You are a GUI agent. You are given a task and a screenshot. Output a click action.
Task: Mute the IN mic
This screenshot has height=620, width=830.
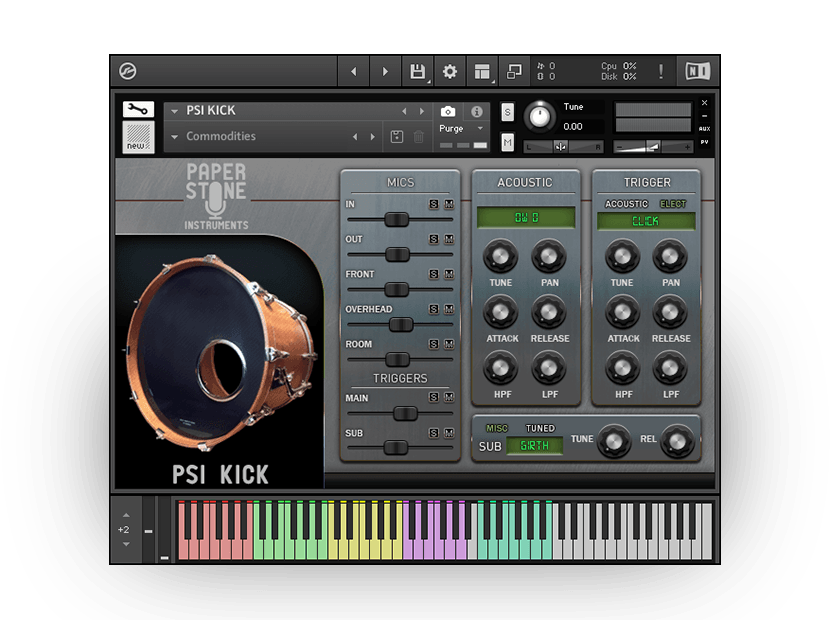point(449,204)
